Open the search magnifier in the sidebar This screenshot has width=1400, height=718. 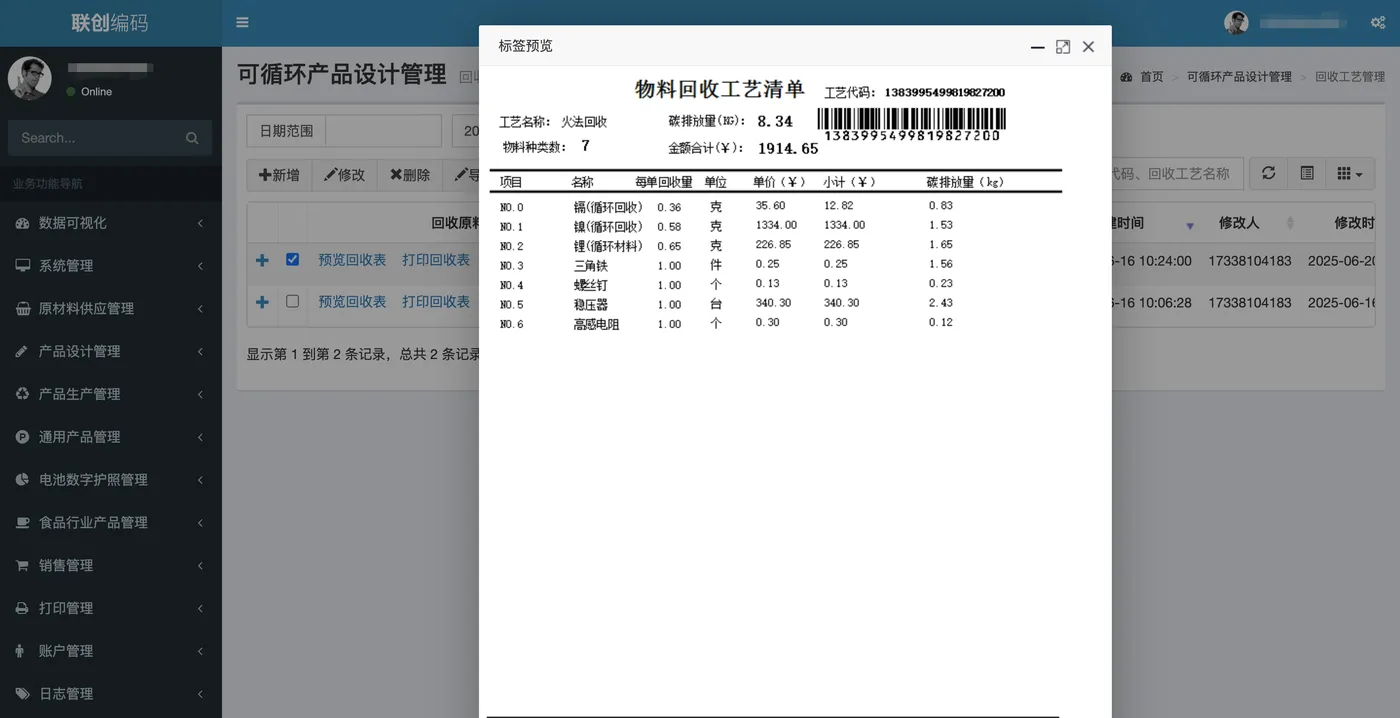[x=191, y=137]
